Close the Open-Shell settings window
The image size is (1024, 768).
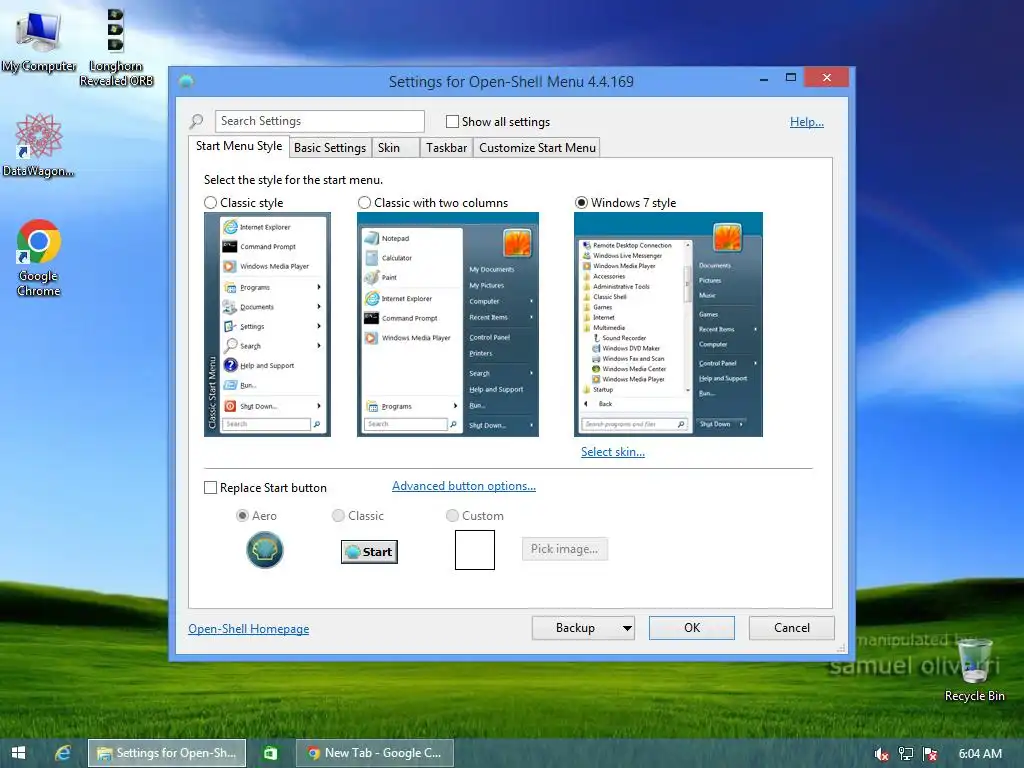point(827,78)
